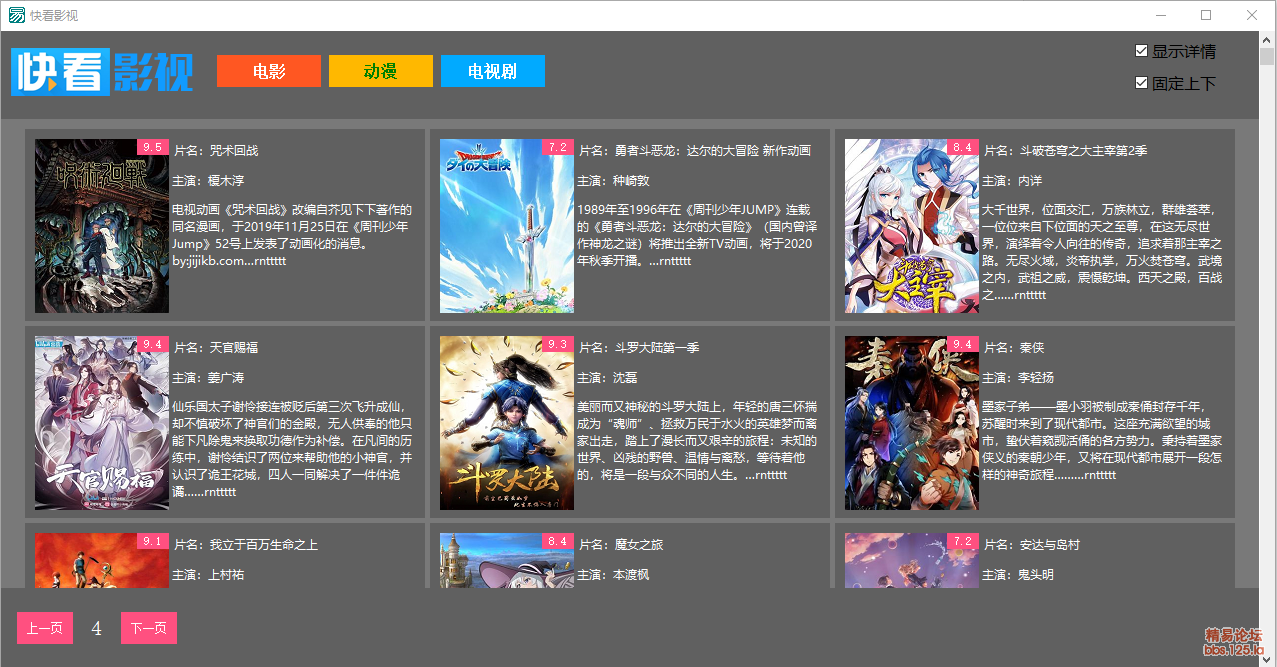Image resolution: width=1277 pixels, height=667 pixels.
Task: Click the title text 片名：安达与岛村
Action: pyautogui.click(x=1032, y=545)
